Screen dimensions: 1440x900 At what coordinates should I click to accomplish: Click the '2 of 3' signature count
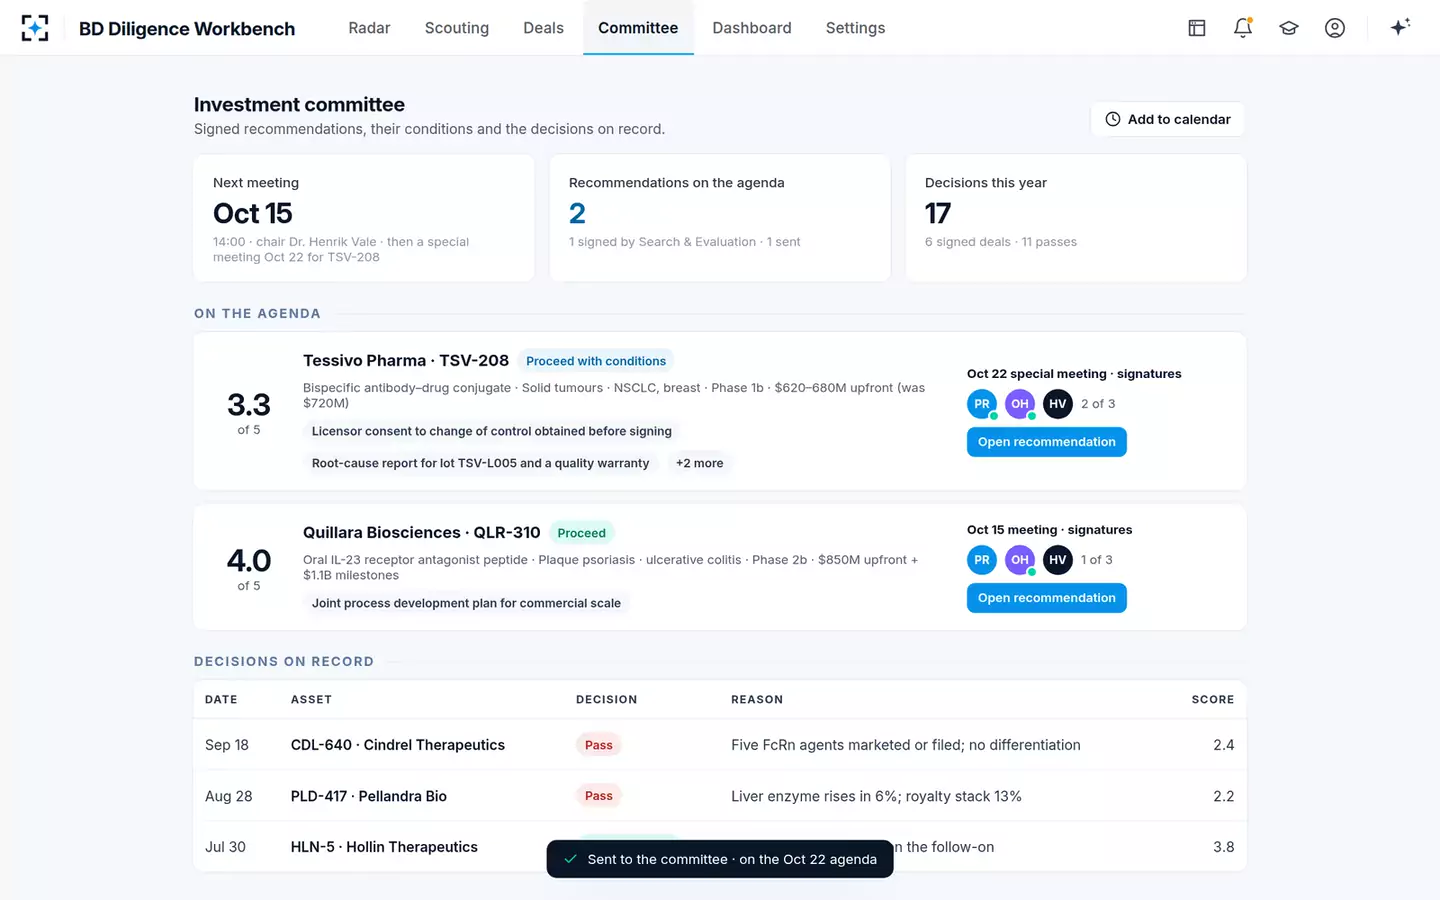pyautogui.click(x=1098, y=404)
